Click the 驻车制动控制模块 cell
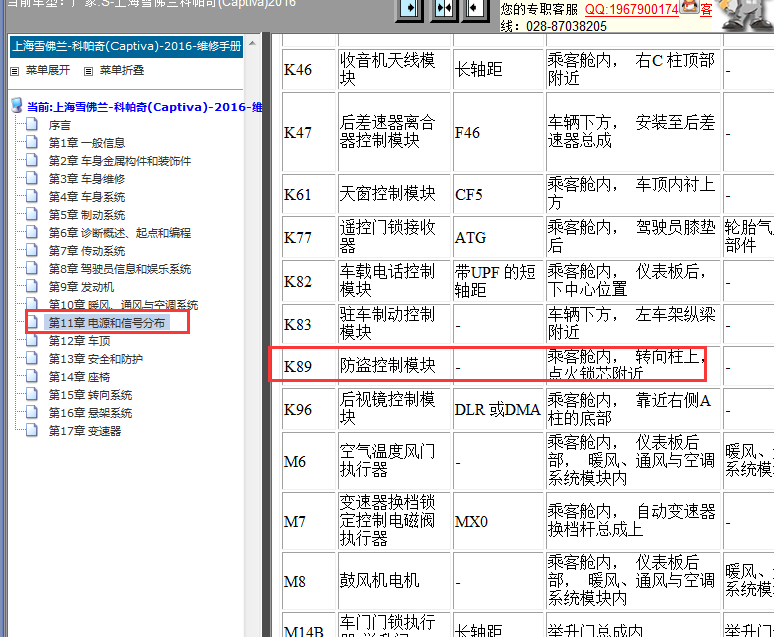774x637 pixels. click(395, 324)
